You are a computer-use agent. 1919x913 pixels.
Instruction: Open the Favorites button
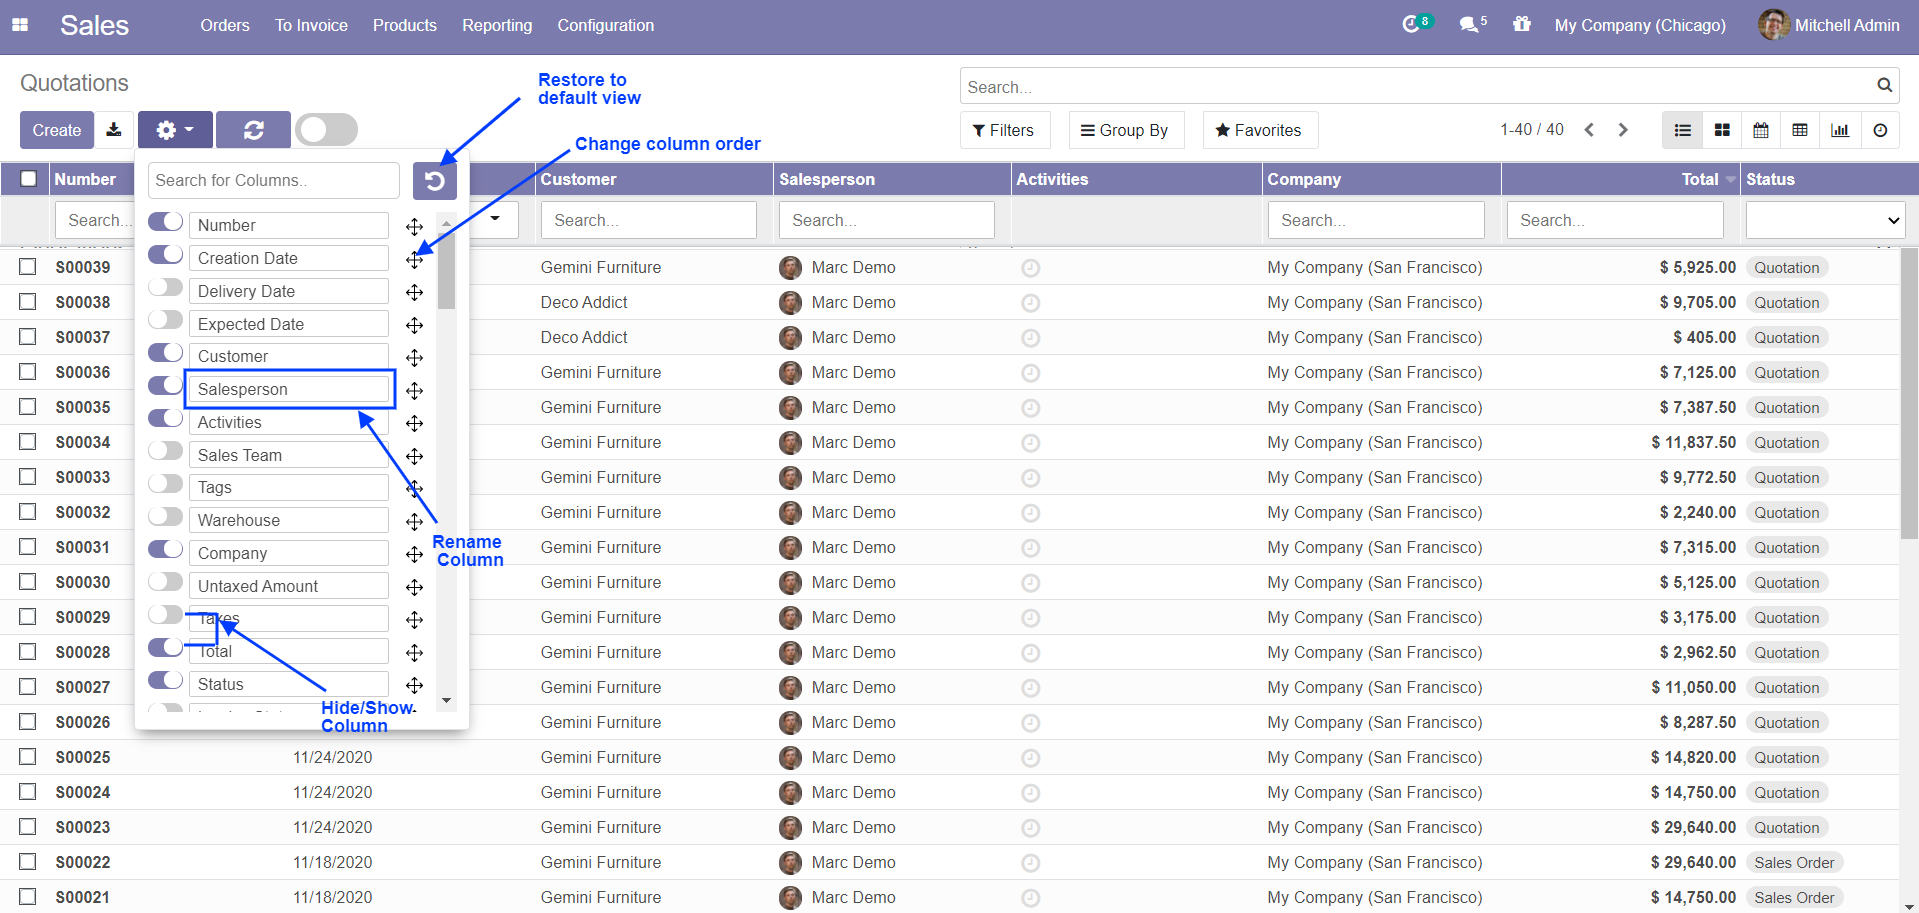pos(1259,130)
